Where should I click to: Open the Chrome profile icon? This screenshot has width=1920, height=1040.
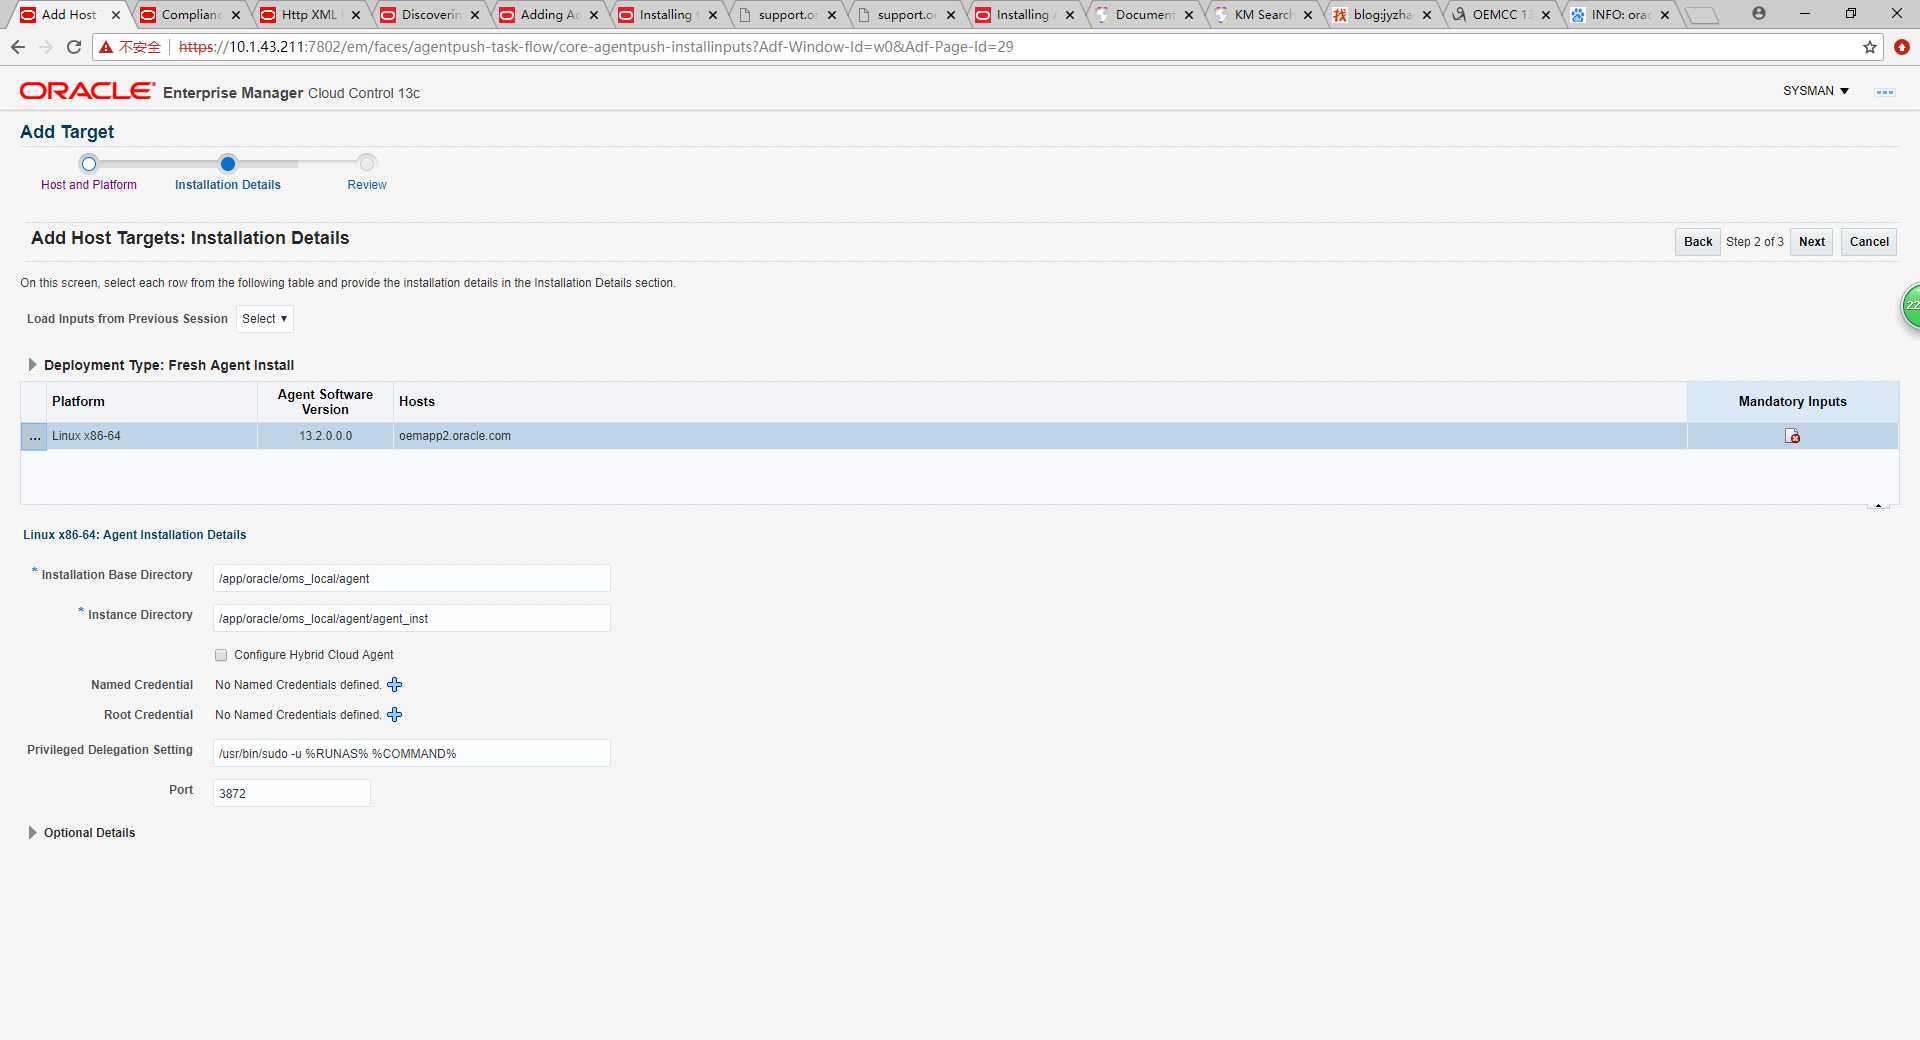click(1759, 13)
